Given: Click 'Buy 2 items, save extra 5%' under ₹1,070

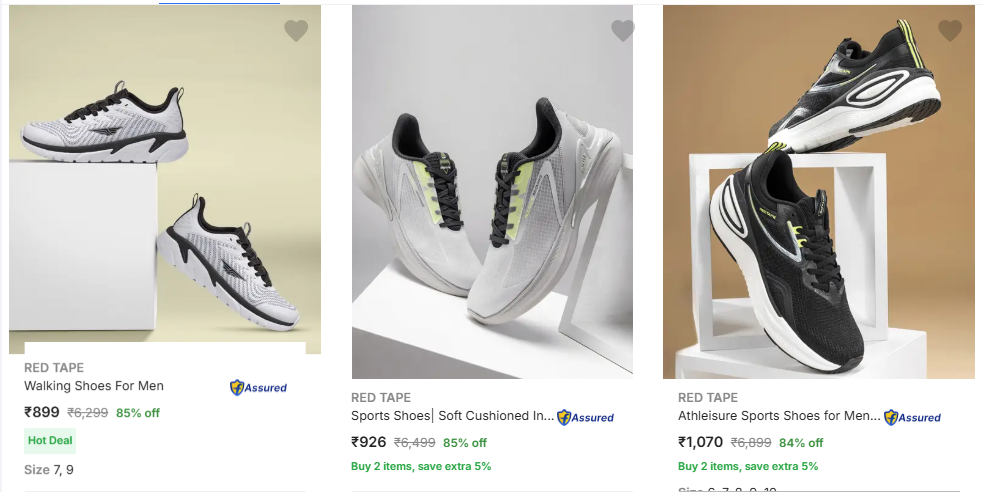Looking at the screenshot, I should pyautogui.click(x=748, y=466).
